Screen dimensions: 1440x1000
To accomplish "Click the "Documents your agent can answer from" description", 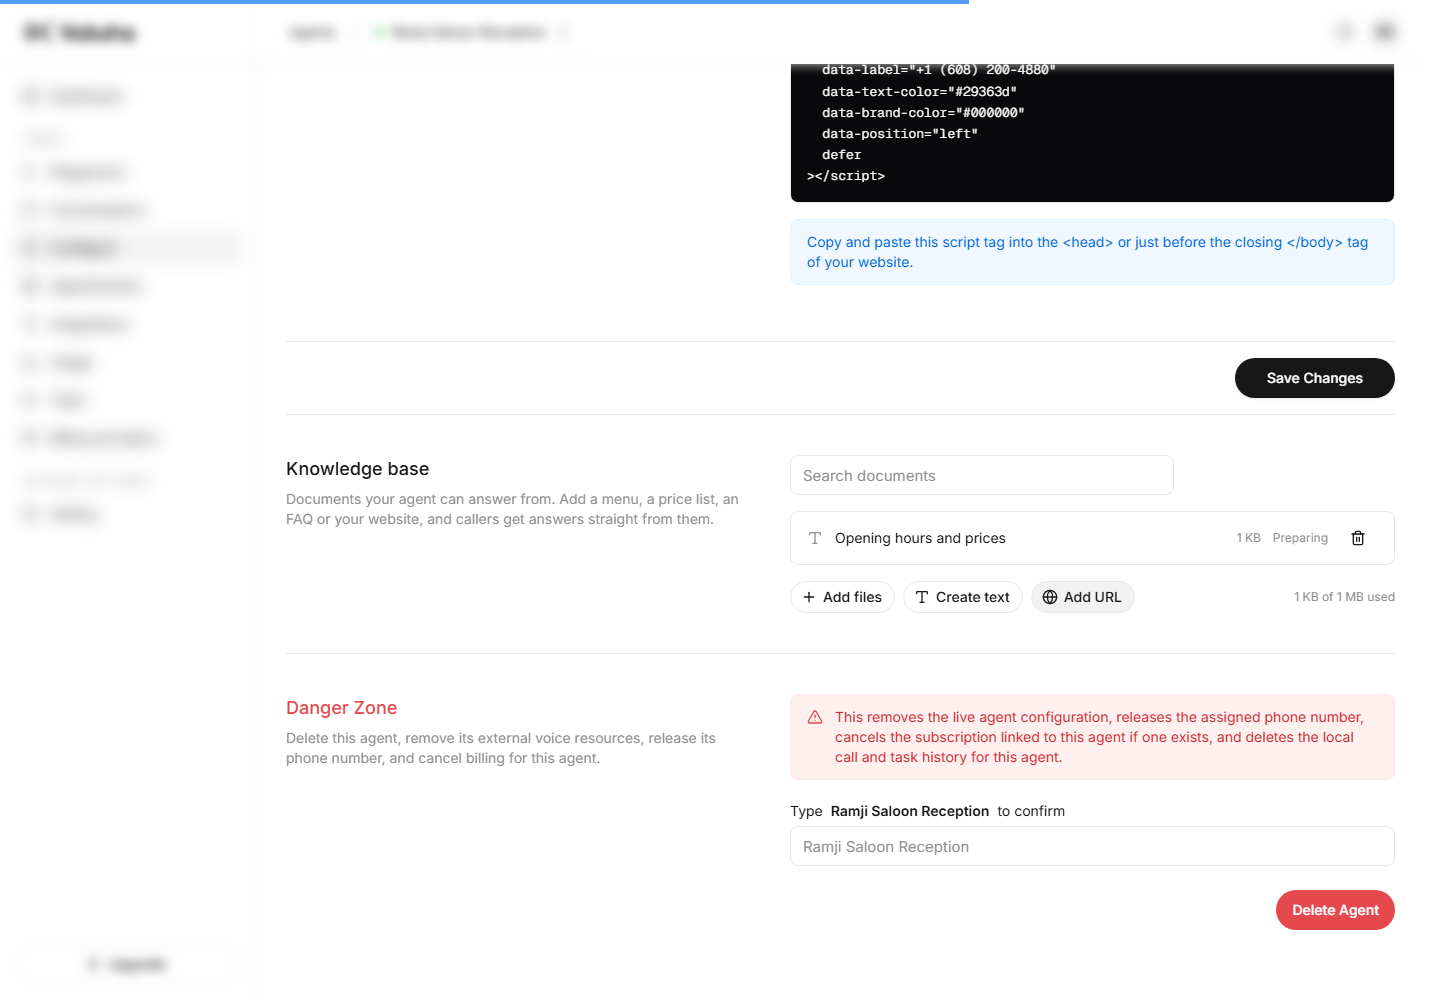I will pyautogui.click(x=512, y=509).
